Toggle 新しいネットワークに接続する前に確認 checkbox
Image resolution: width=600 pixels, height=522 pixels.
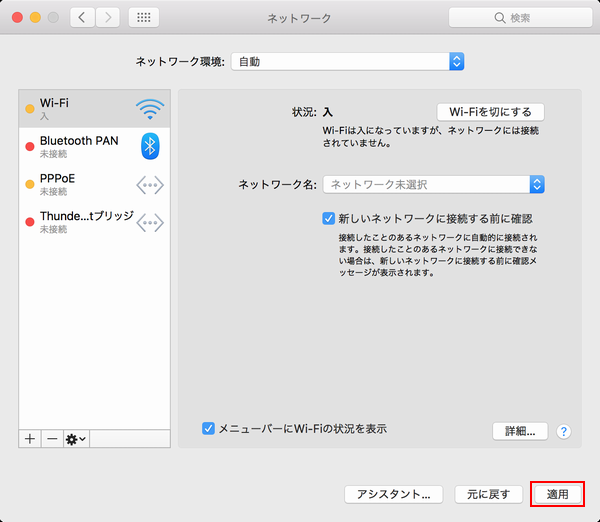[x=328, y=217]
